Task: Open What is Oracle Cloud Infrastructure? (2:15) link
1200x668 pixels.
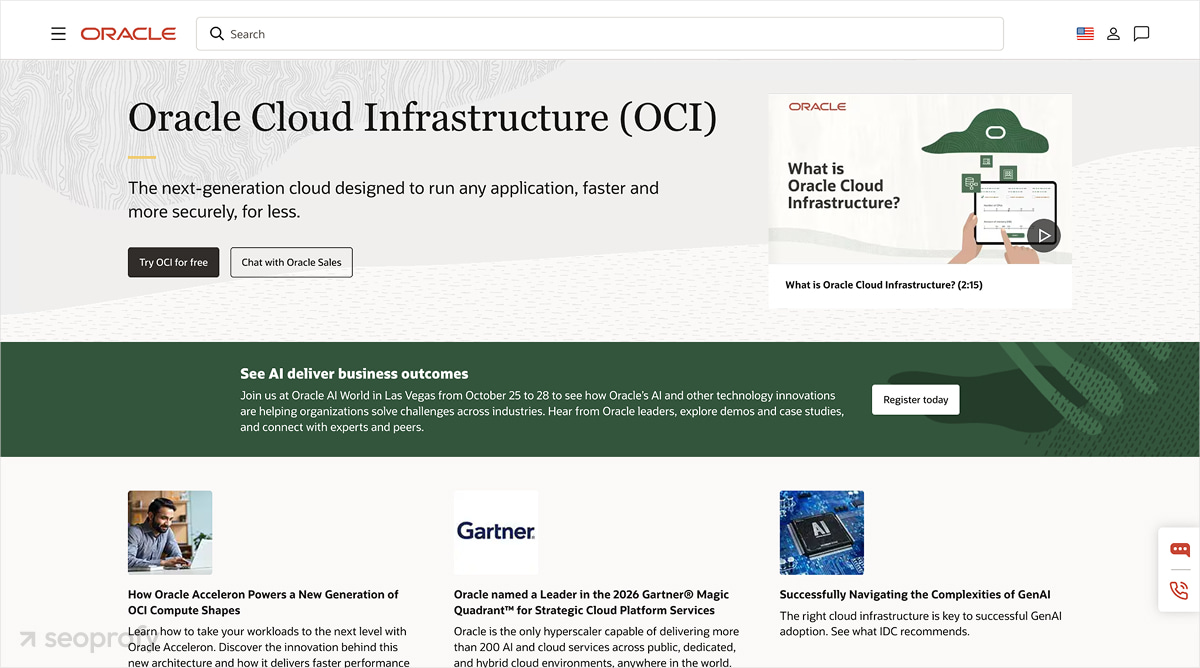Action: pos(884,285)
